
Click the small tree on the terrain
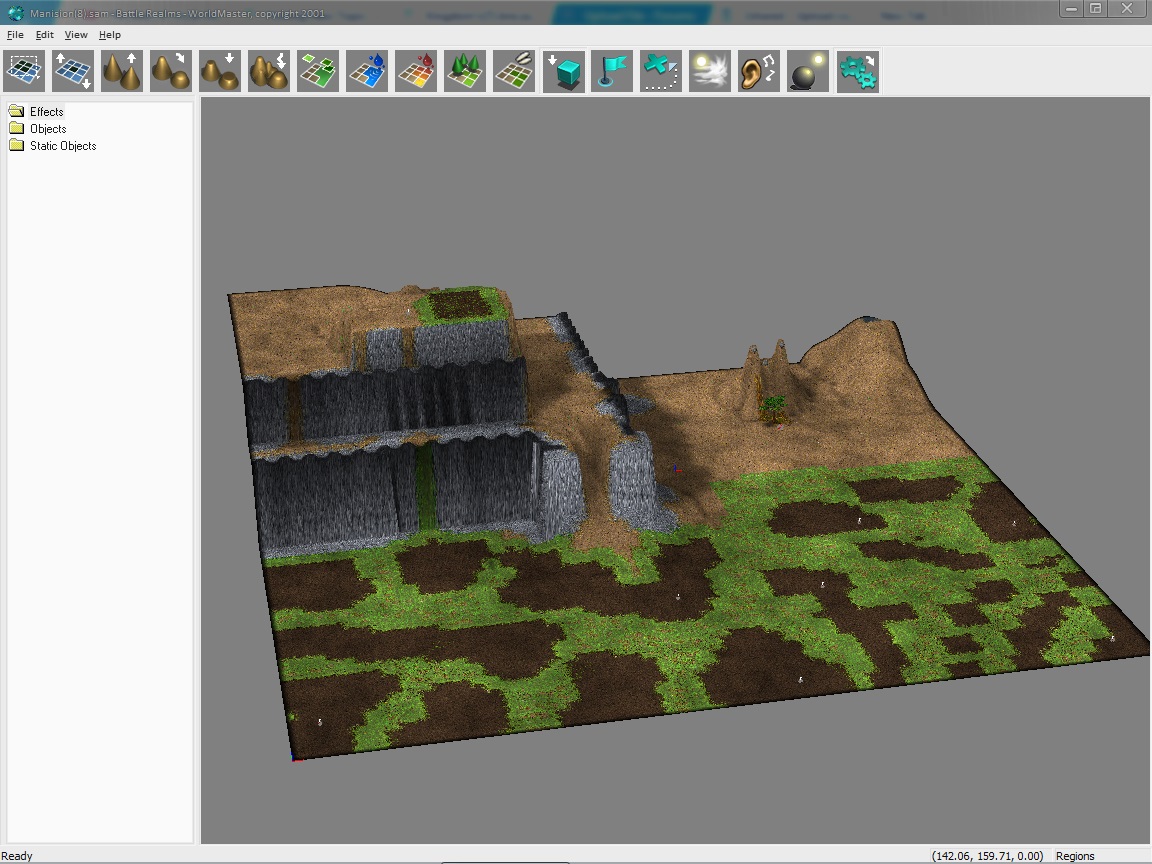[x=772, y=408]
